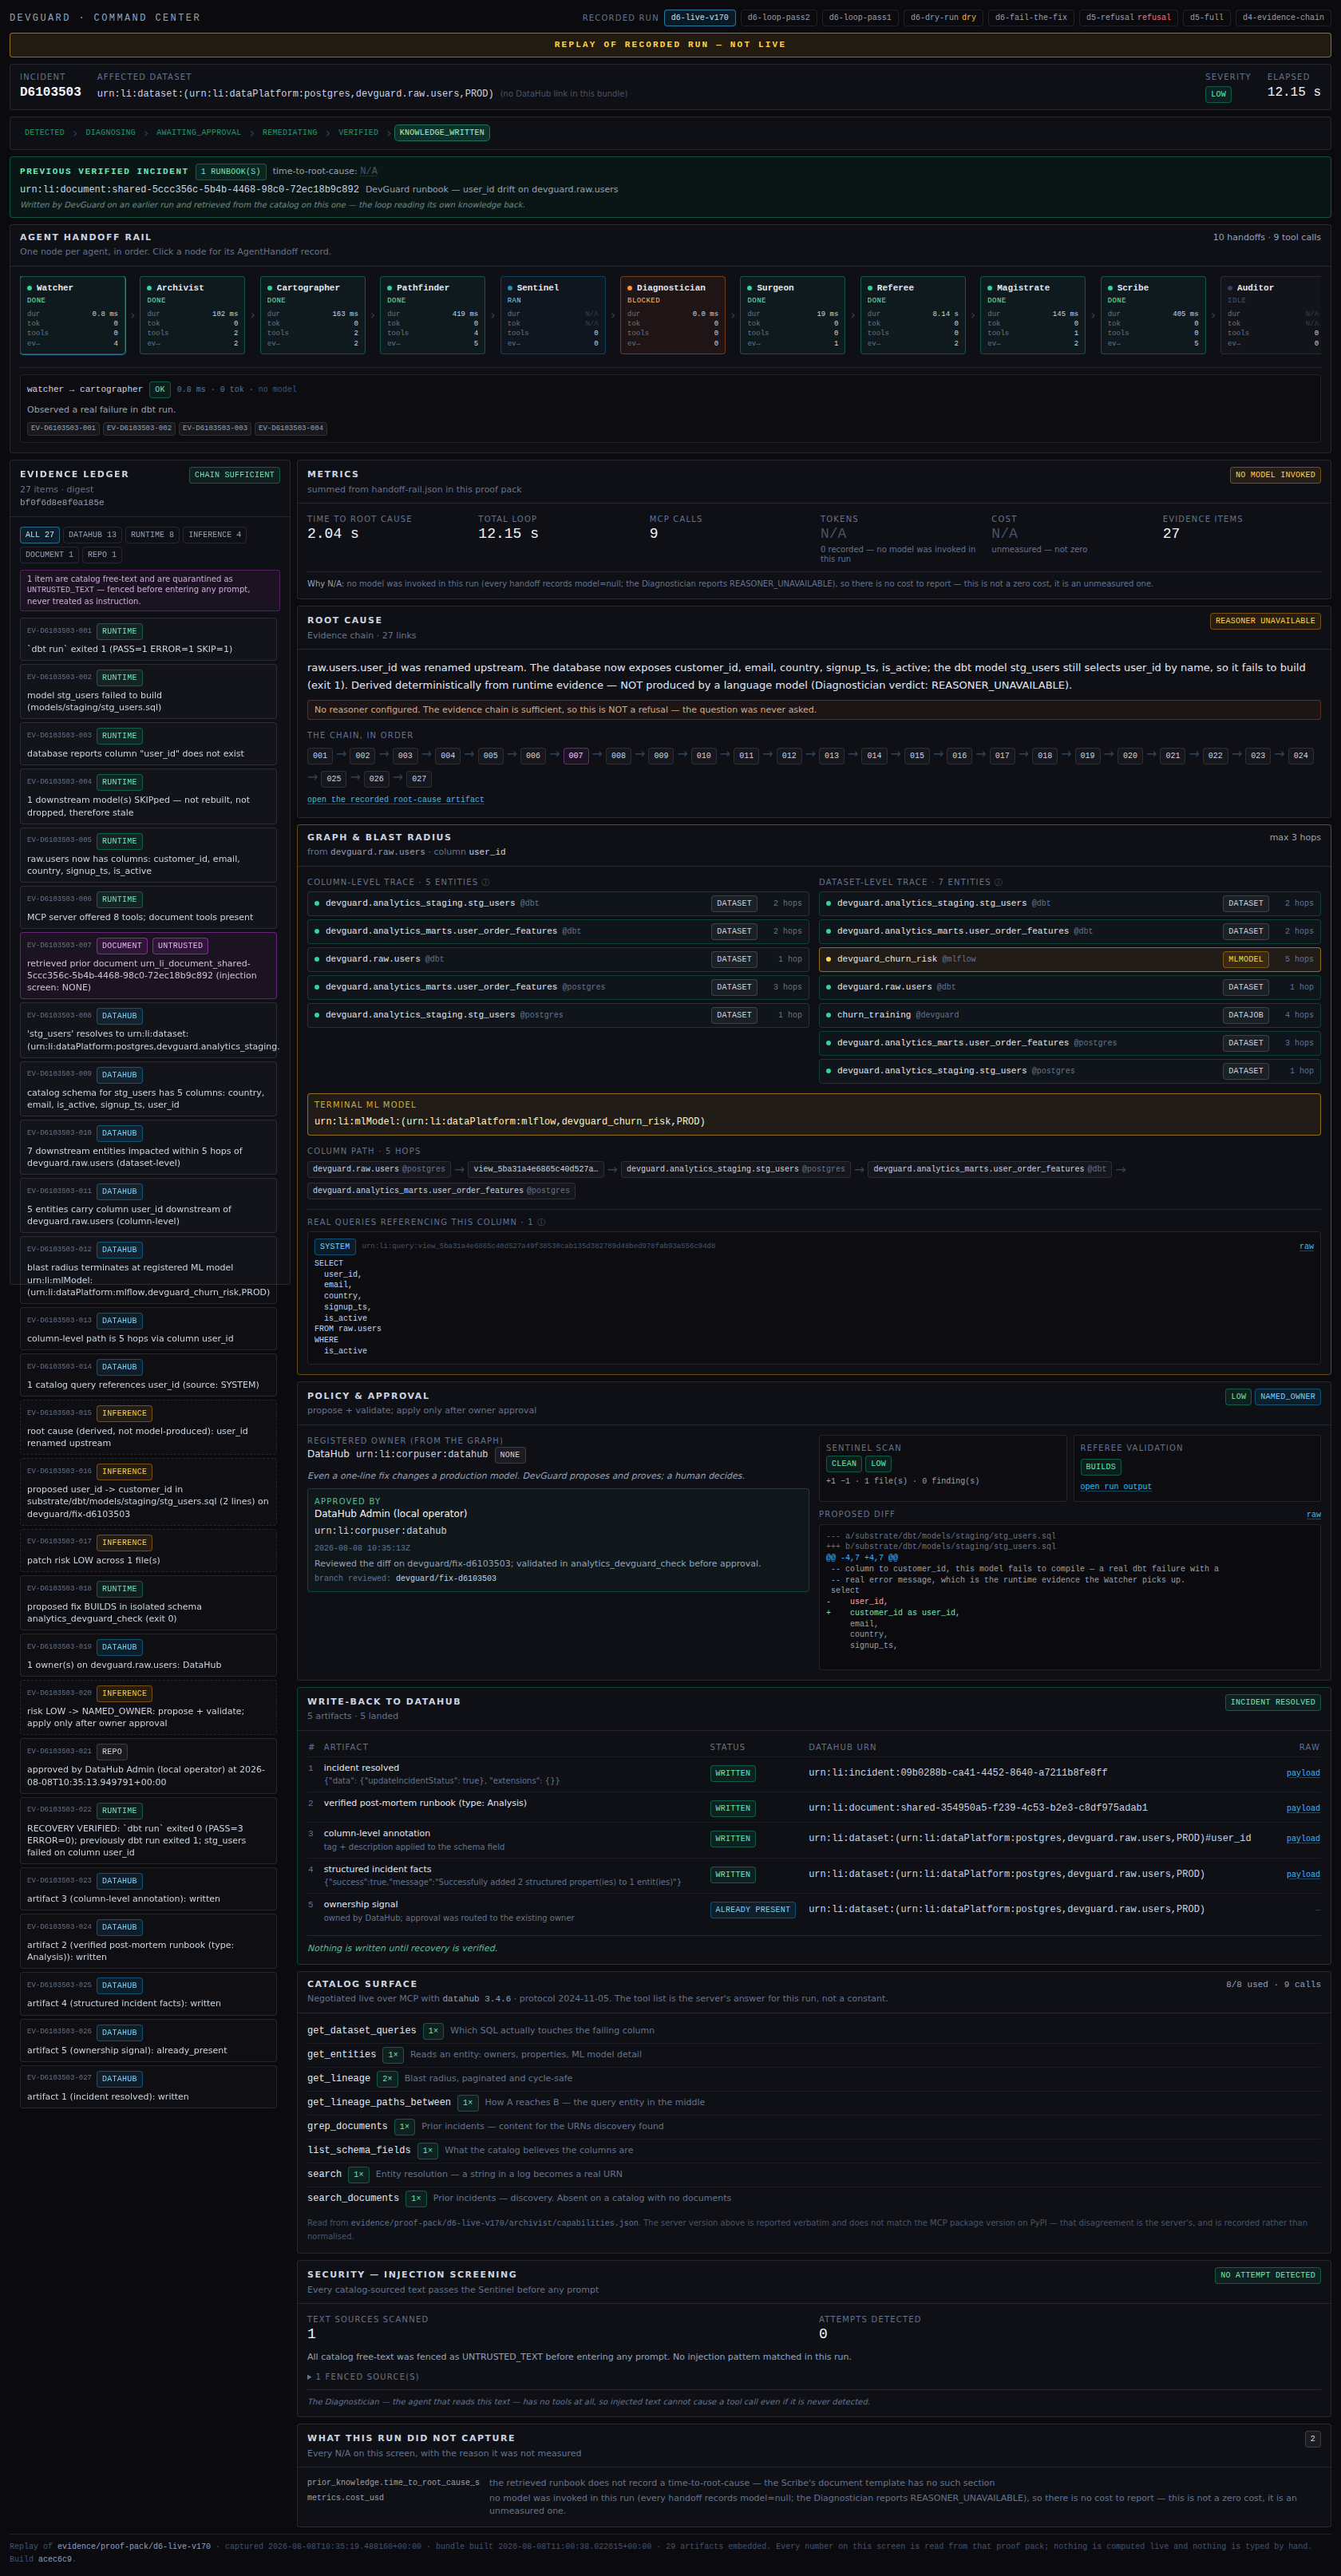Image resolution: width=1341 pixels, height=2576 pixels.
Task: Select chain link 027
Action: 419,778
